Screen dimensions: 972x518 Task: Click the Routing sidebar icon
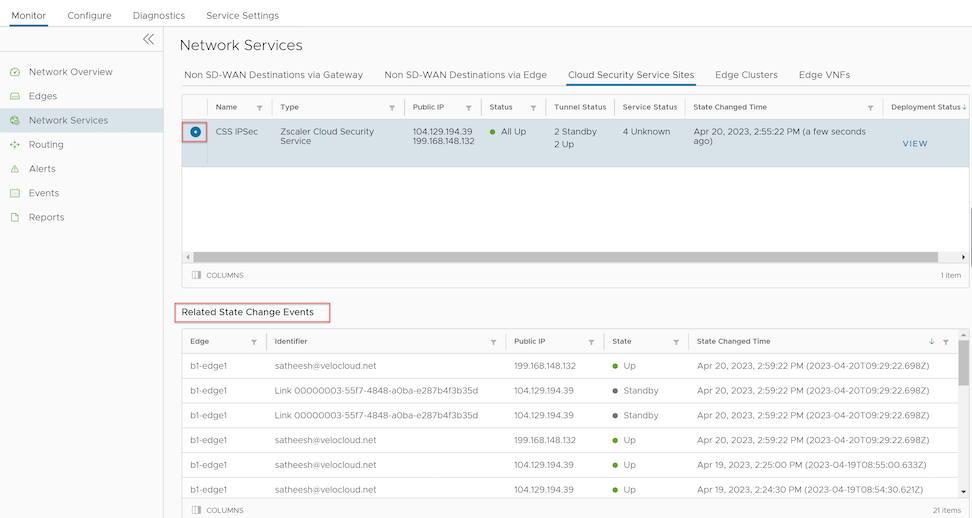point(15,145)
